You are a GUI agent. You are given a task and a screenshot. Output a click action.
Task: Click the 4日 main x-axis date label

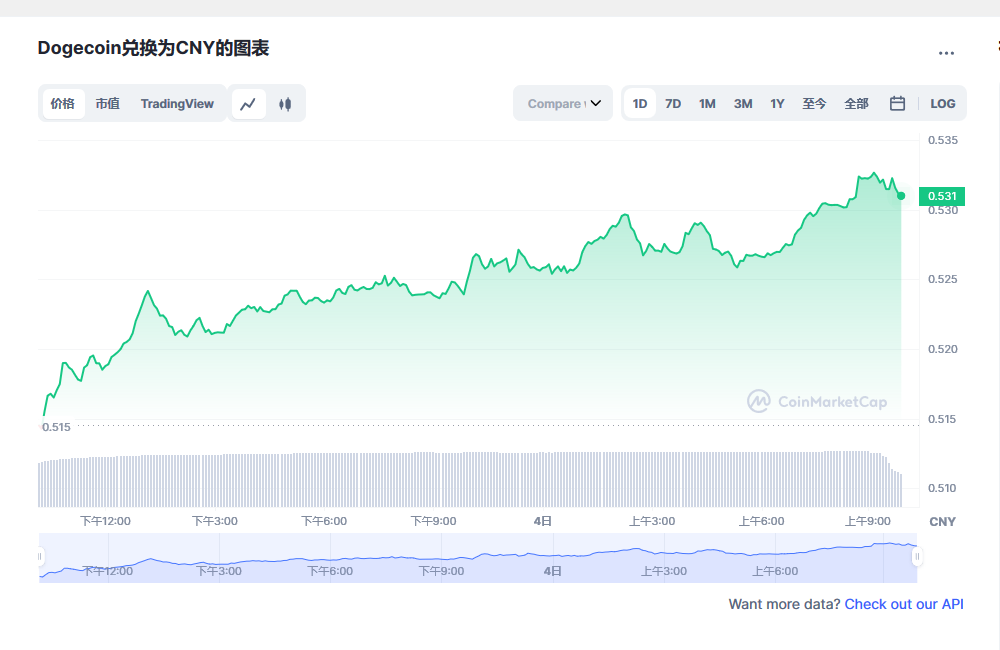point(543,521)
